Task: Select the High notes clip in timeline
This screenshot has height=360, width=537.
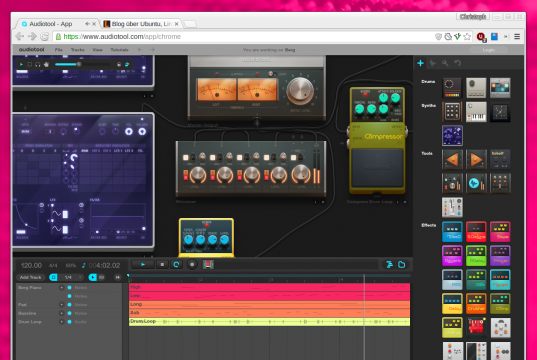Action: 269,287
